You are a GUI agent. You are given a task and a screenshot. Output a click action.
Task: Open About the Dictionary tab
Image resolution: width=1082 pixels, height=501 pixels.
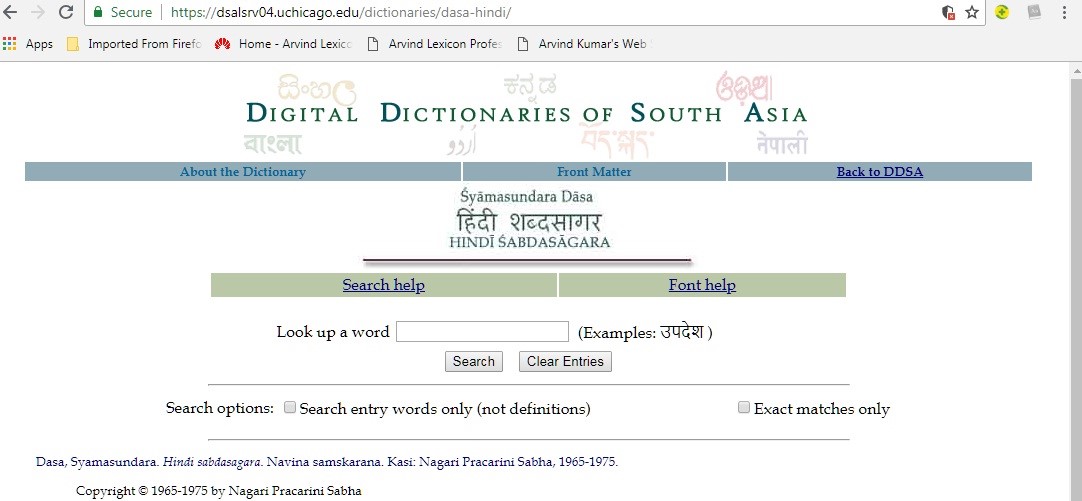pos(243,172)
